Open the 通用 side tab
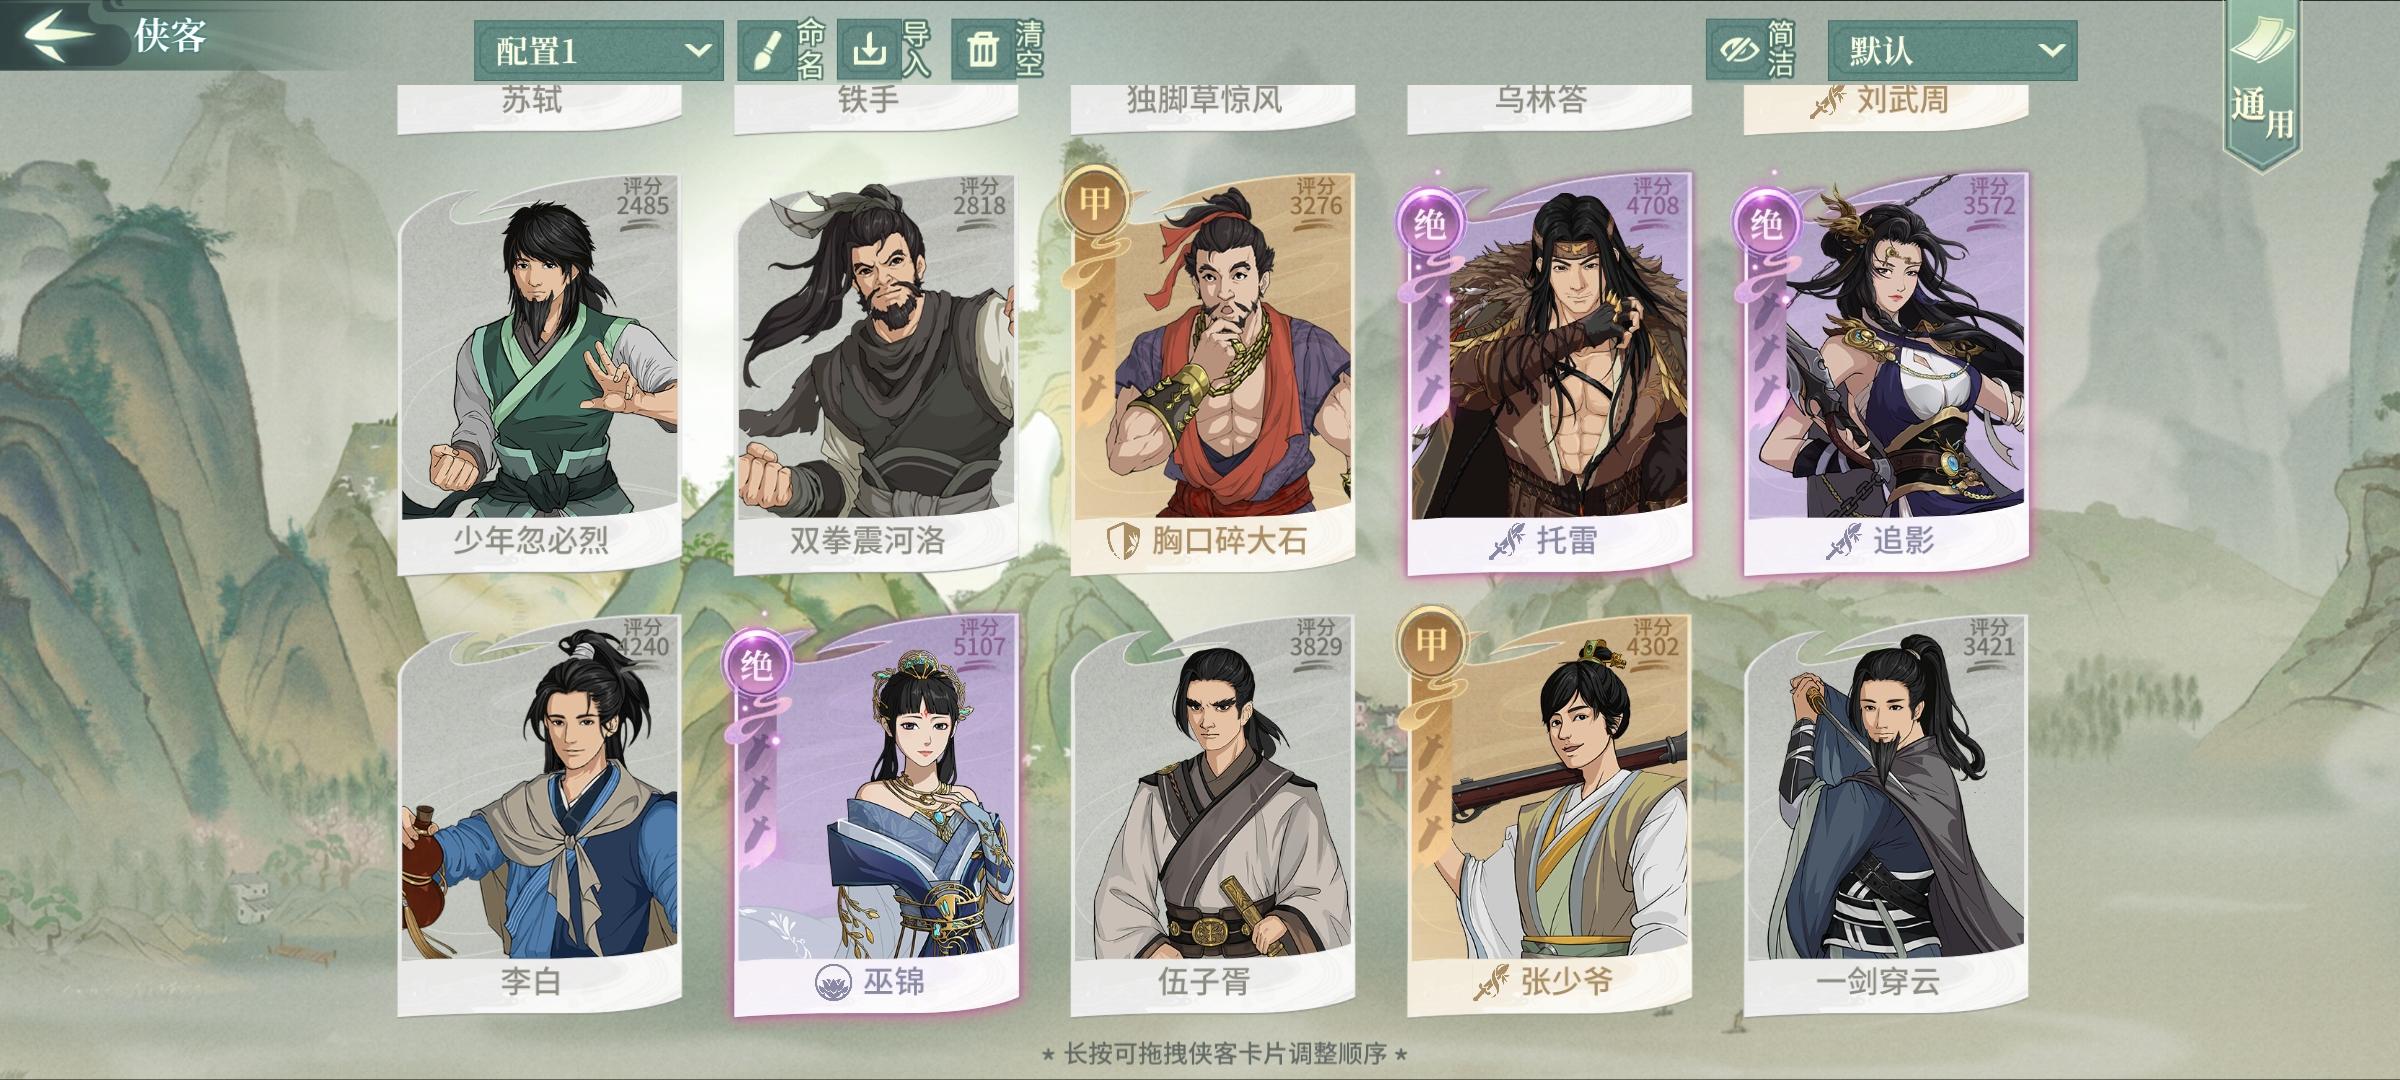2400x1080 pixels. point(2262,85)
